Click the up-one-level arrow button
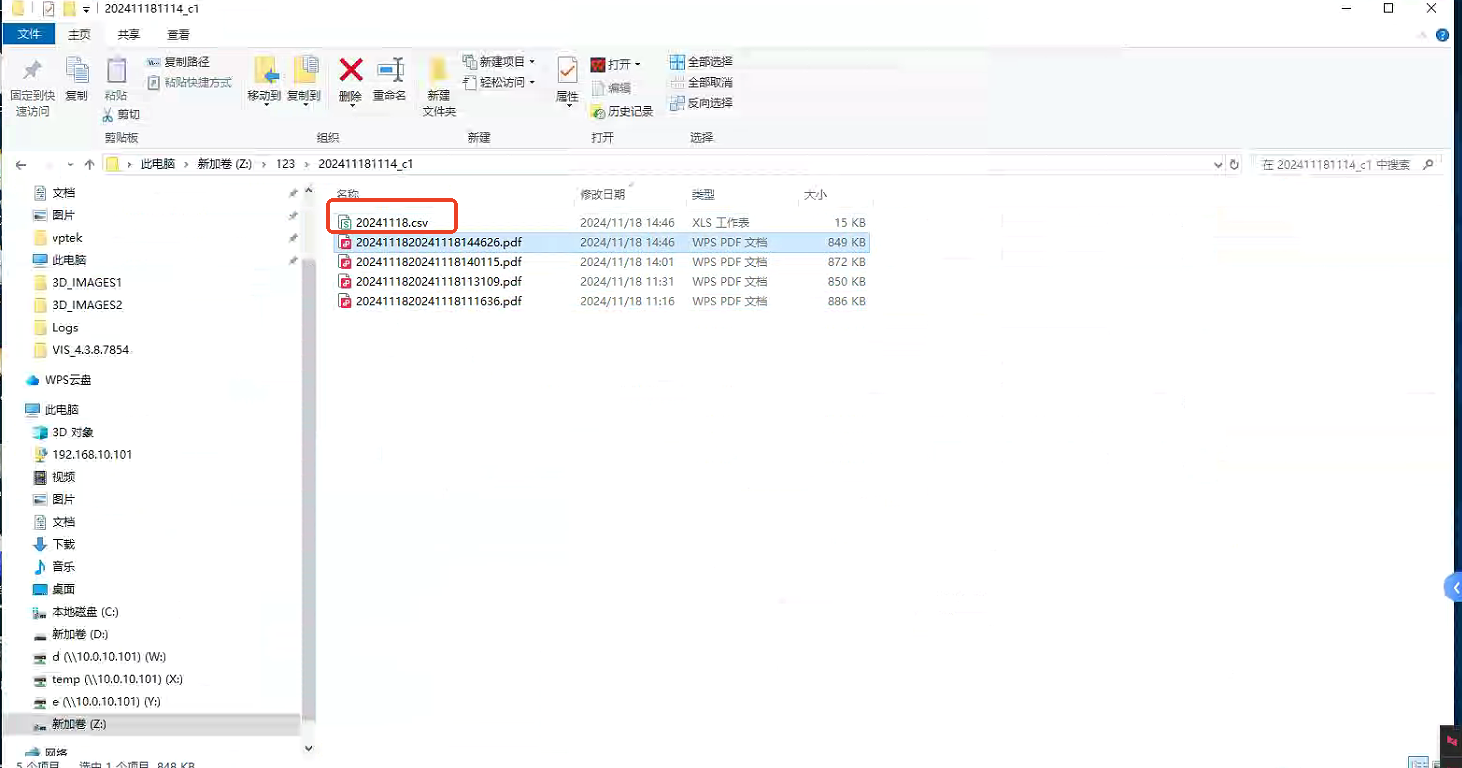1462x768 pixels. 90,164
